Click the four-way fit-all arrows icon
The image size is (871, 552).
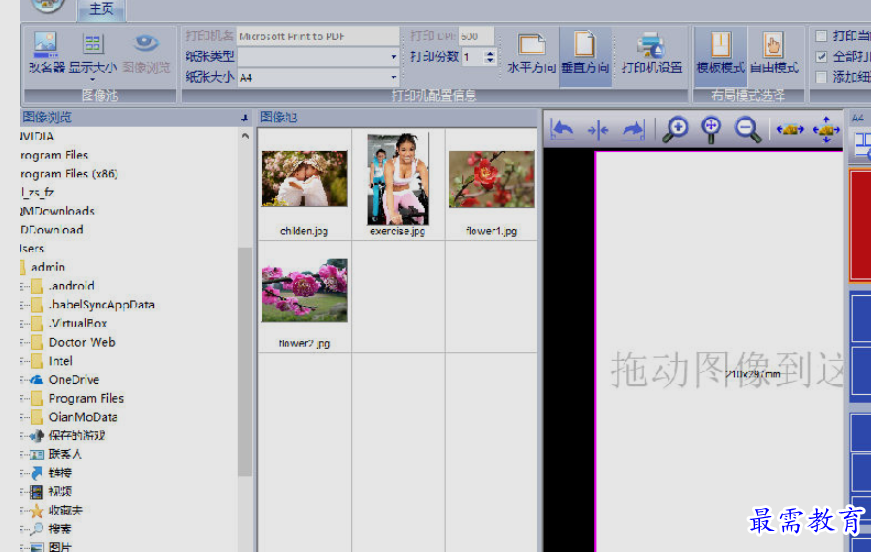tap(826, 129)
